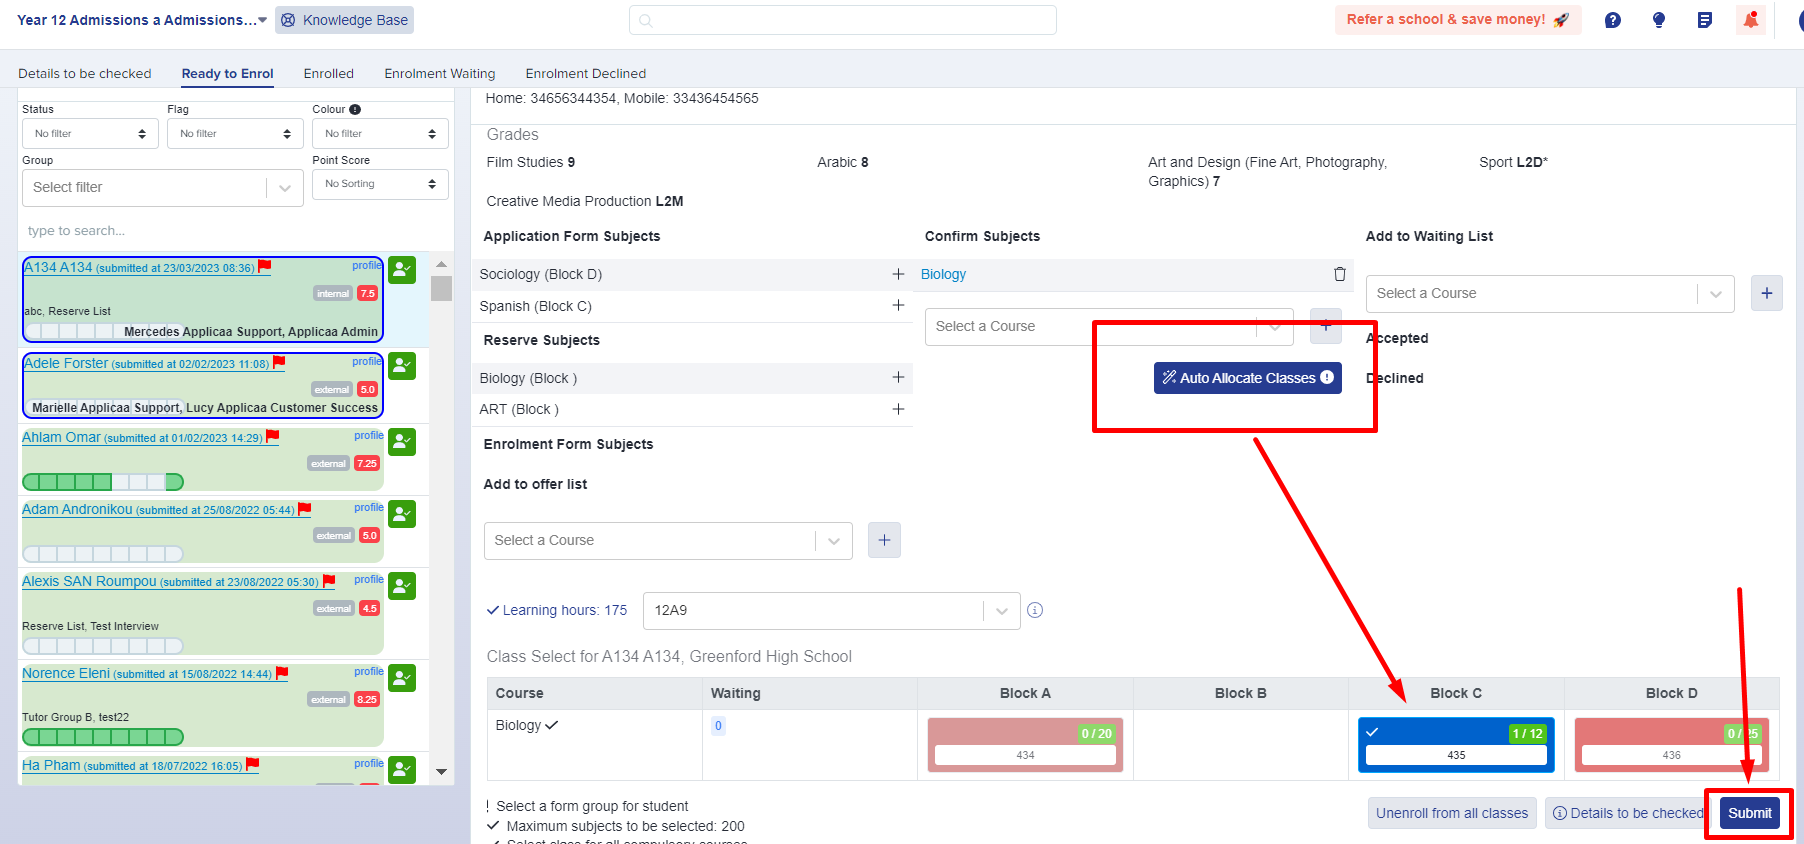Screen dimensions: 1804x844
Task: Click plus beside Confirm Subjects course selector
Action: [x=1326, y=326]
